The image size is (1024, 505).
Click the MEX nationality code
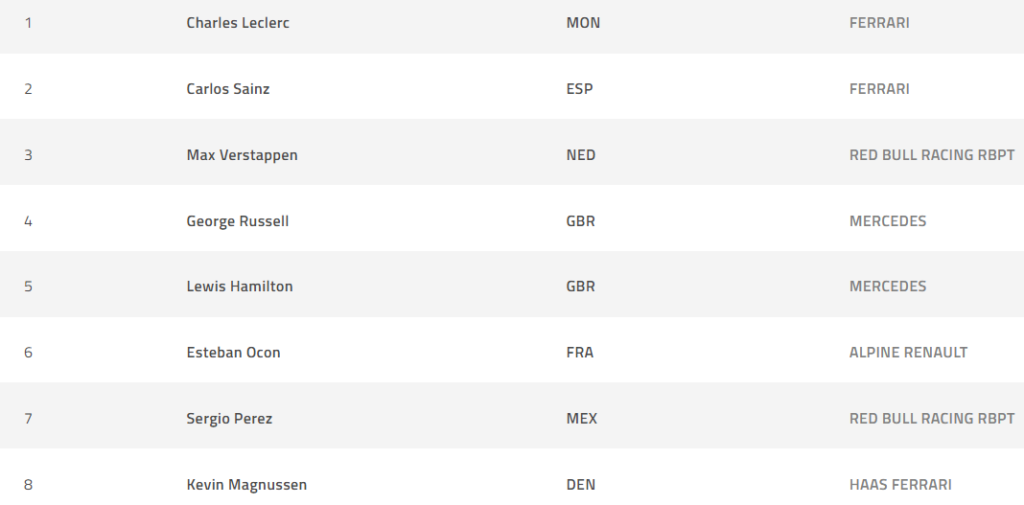point(581,418)
